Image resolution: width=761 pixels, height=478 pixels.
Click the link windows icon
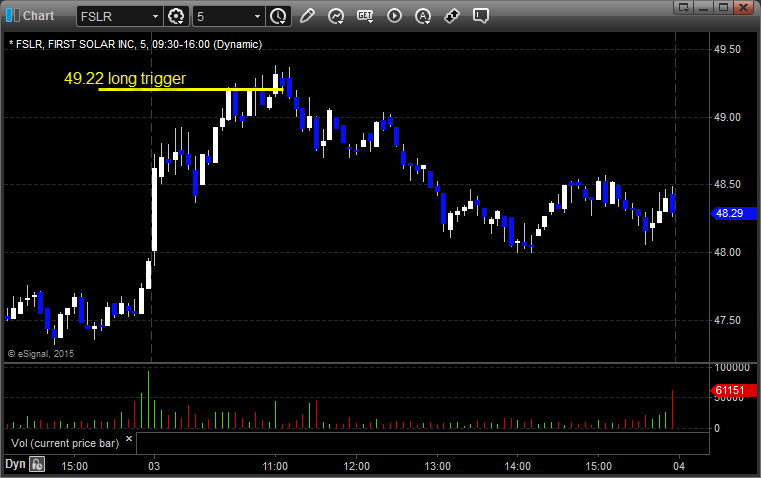(x=452, y=16)
